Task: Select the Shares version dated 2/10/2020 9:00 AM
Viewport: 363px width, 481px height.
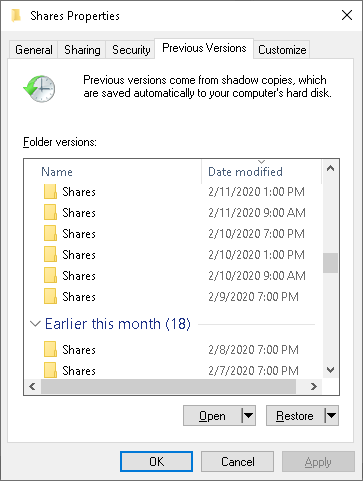Action: tap(173, 276)
